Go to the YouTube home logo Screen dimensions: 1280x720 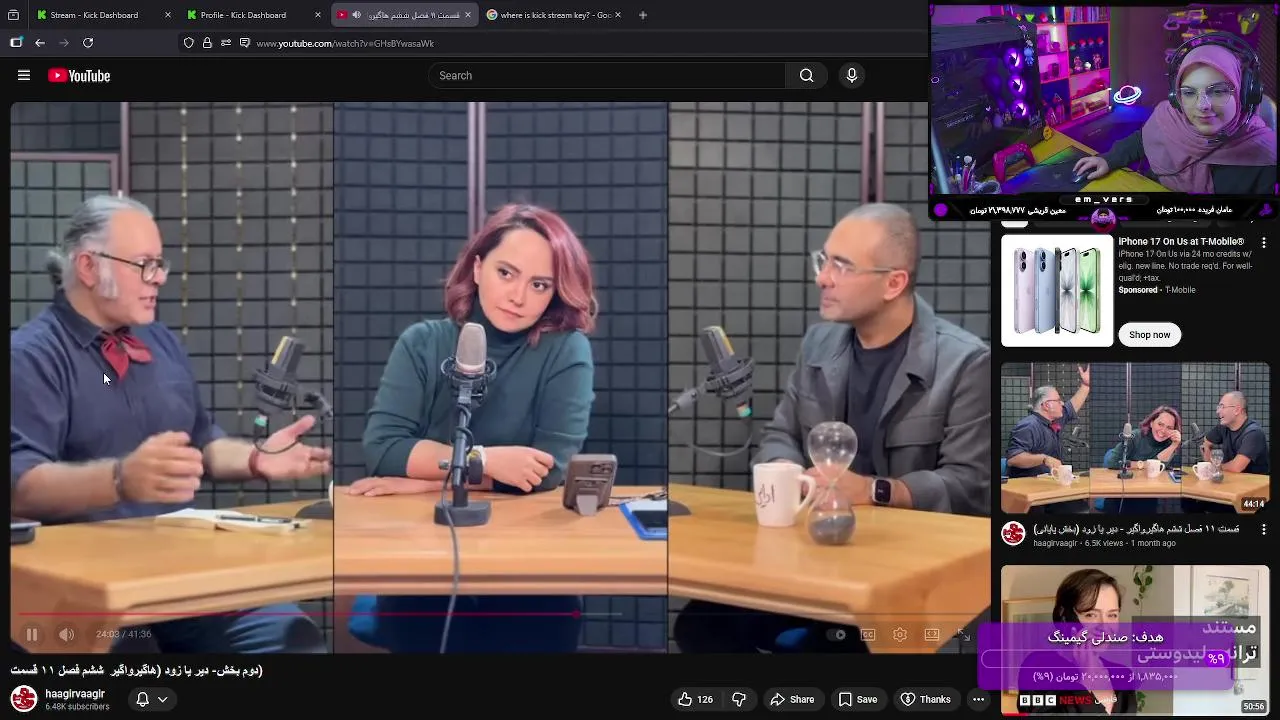(78, 75)
